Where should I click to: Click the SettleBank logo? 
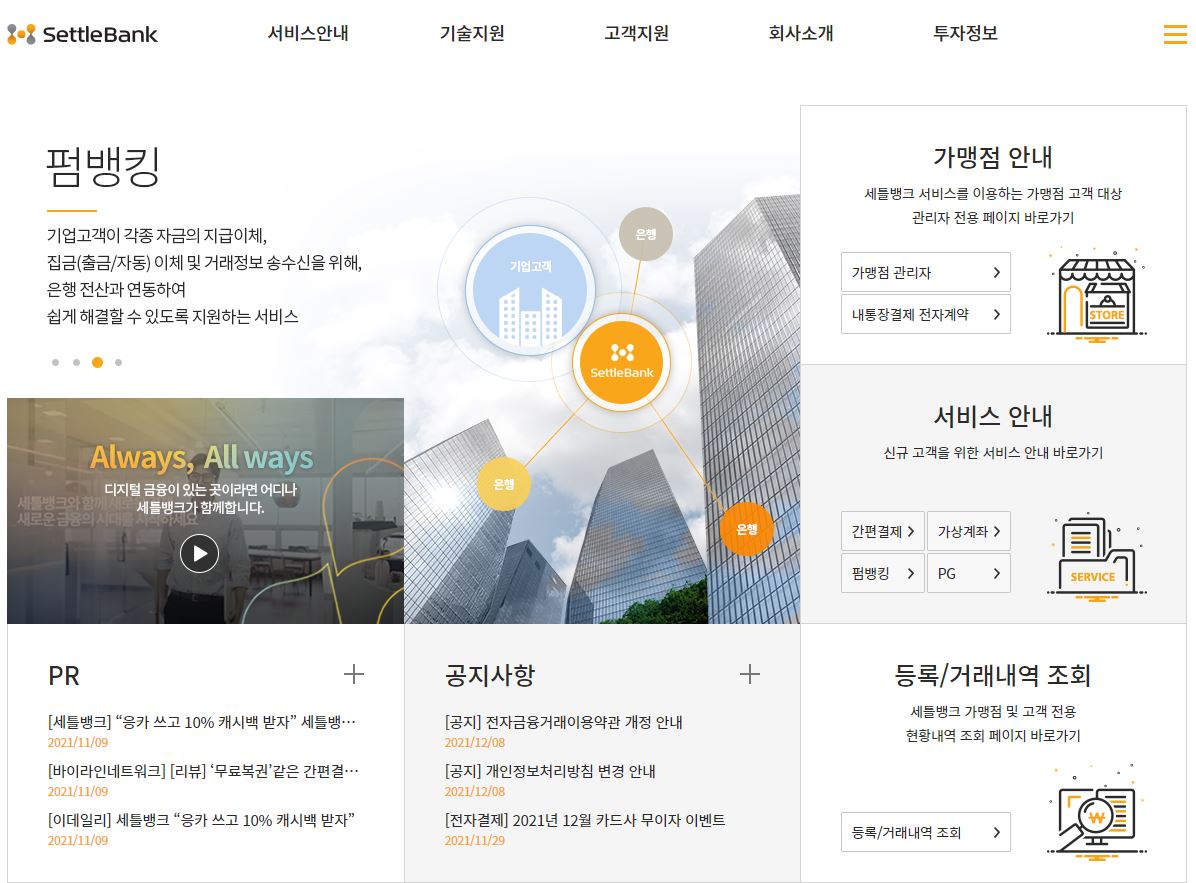tap(82, 34)
